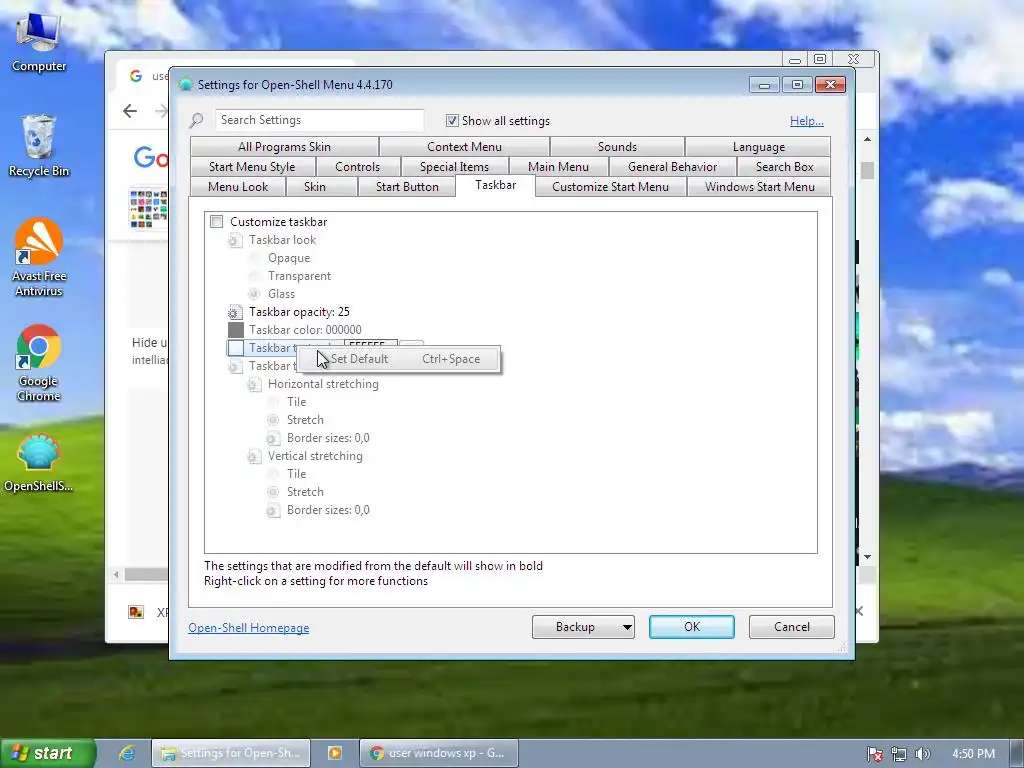Switch to the Windows Start Menu tab
This screenshot has height=768, width=1024.
[760, 187]
